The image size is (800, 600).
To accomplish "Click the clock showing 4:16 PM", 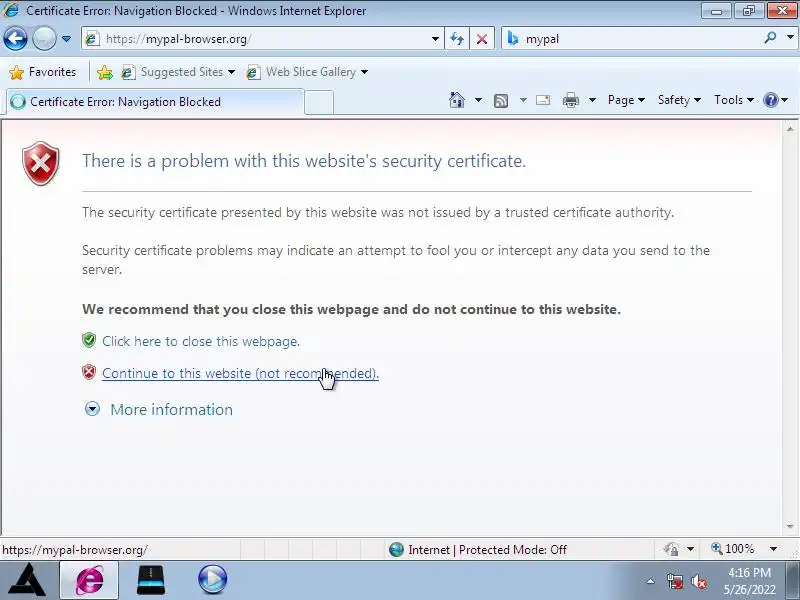I will coord(749,573).
